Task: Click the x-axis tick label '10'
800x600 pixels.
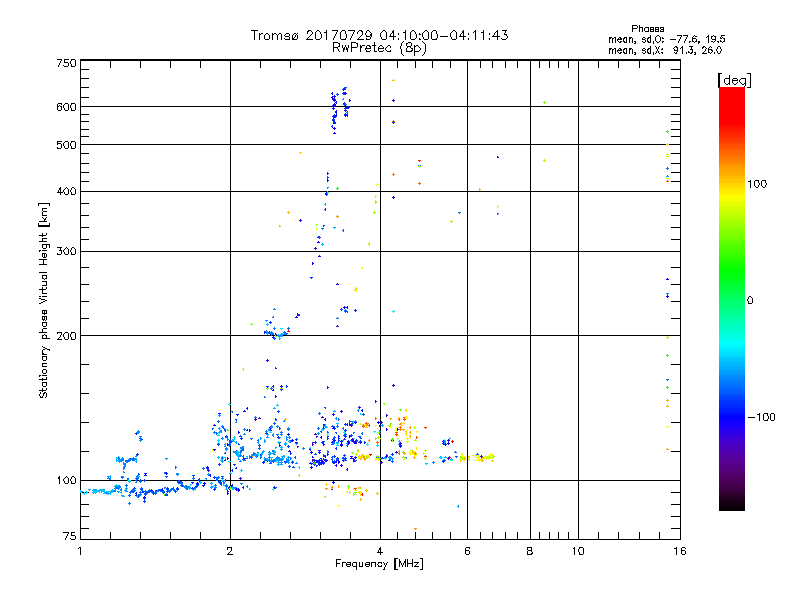Action: click(x=578, y=551)
